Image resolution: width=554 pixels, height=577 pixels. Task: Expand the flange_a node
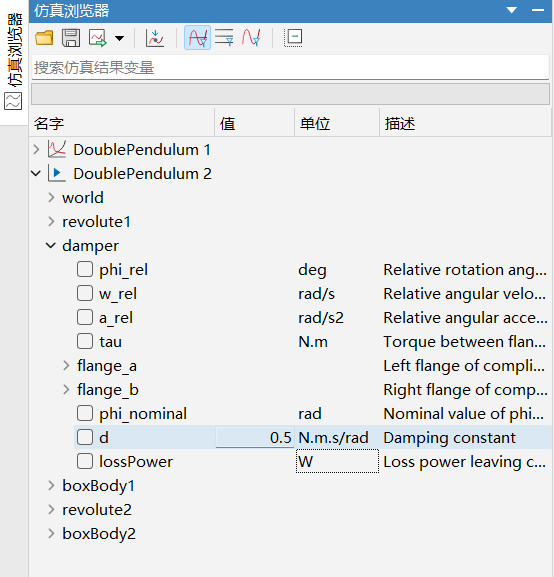tap(66, 365)
